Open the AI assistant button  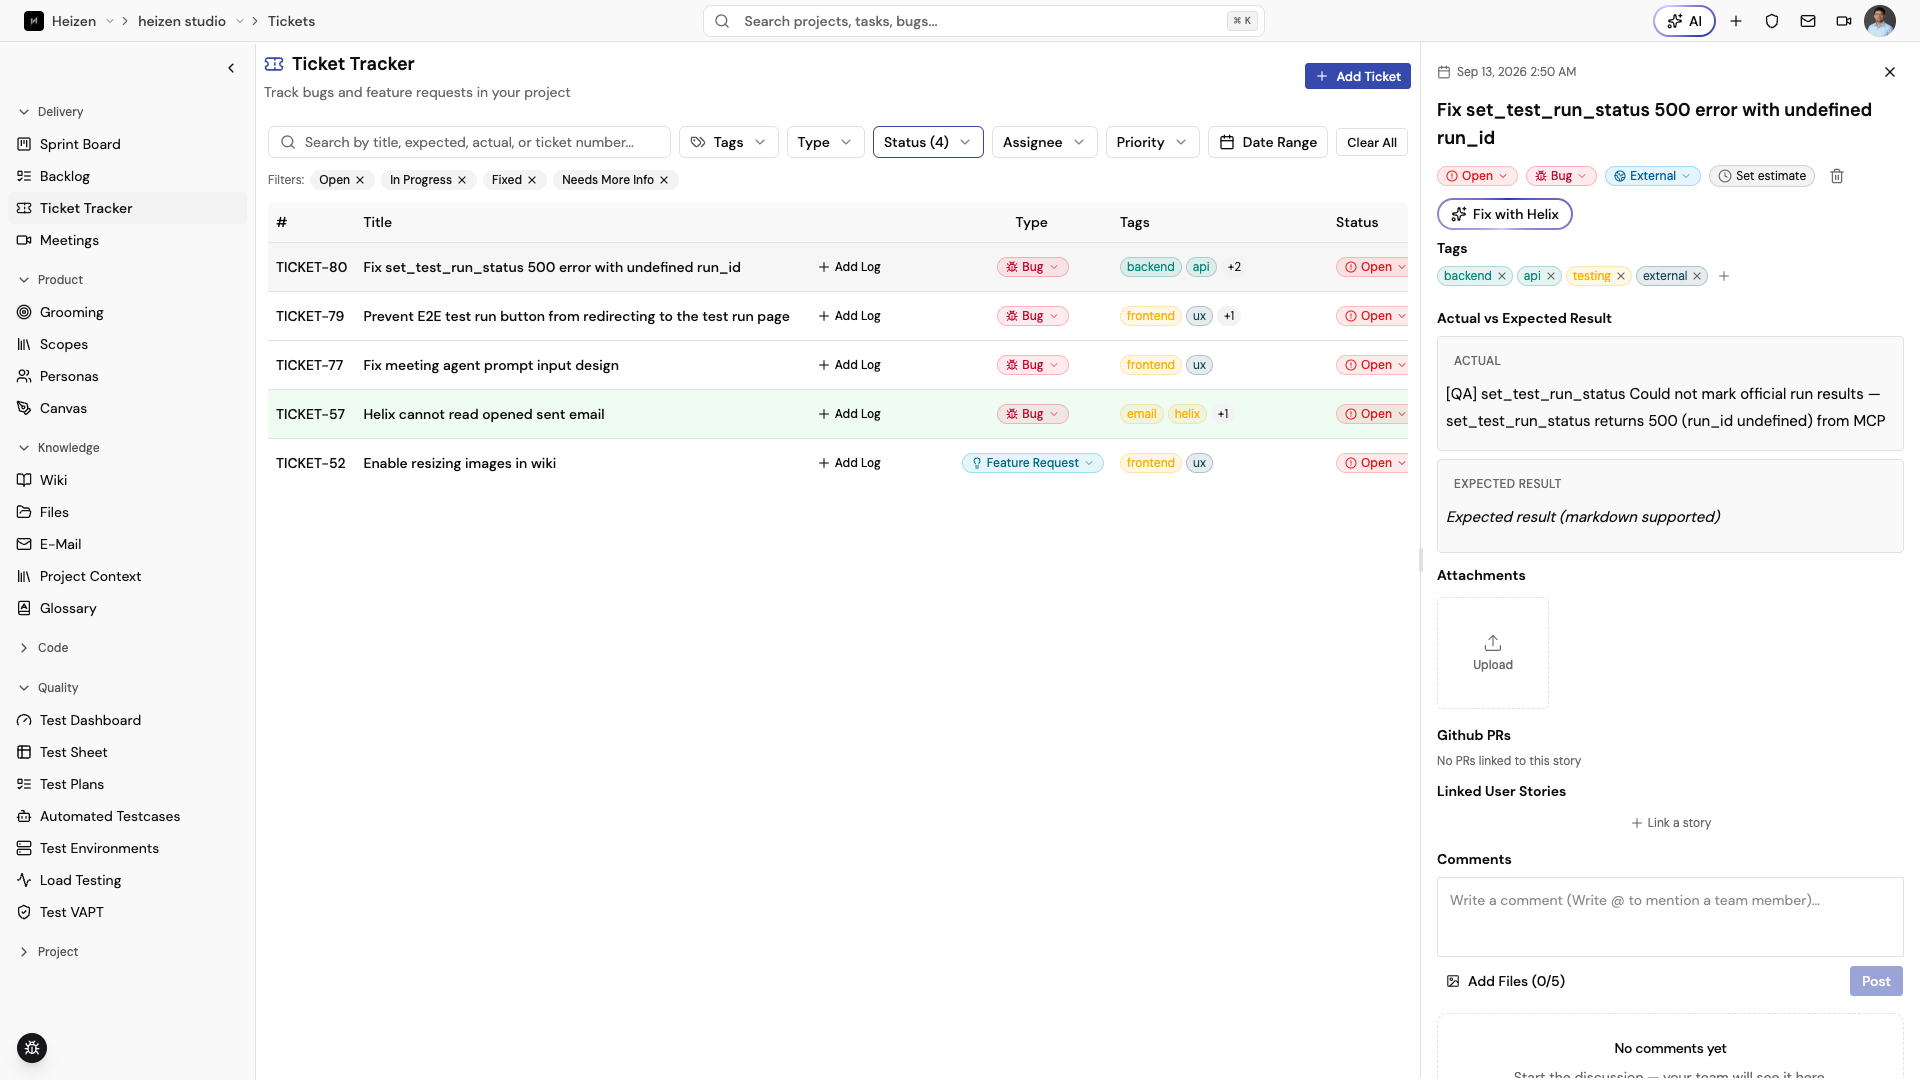(x=1684, y=21)
